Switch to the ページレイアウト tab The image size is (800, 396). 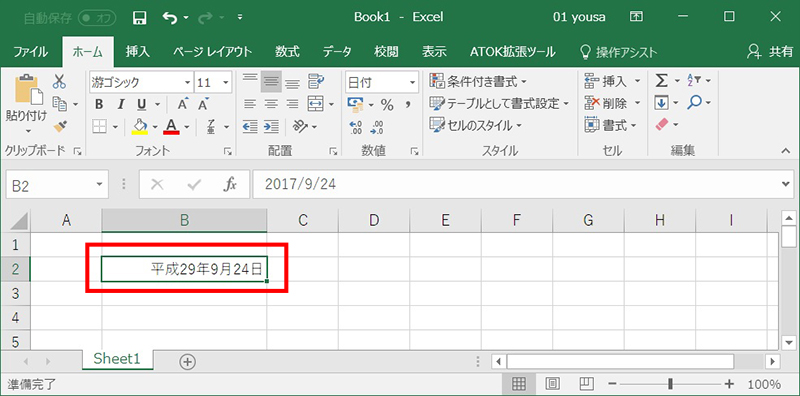[x=212, y=52]
